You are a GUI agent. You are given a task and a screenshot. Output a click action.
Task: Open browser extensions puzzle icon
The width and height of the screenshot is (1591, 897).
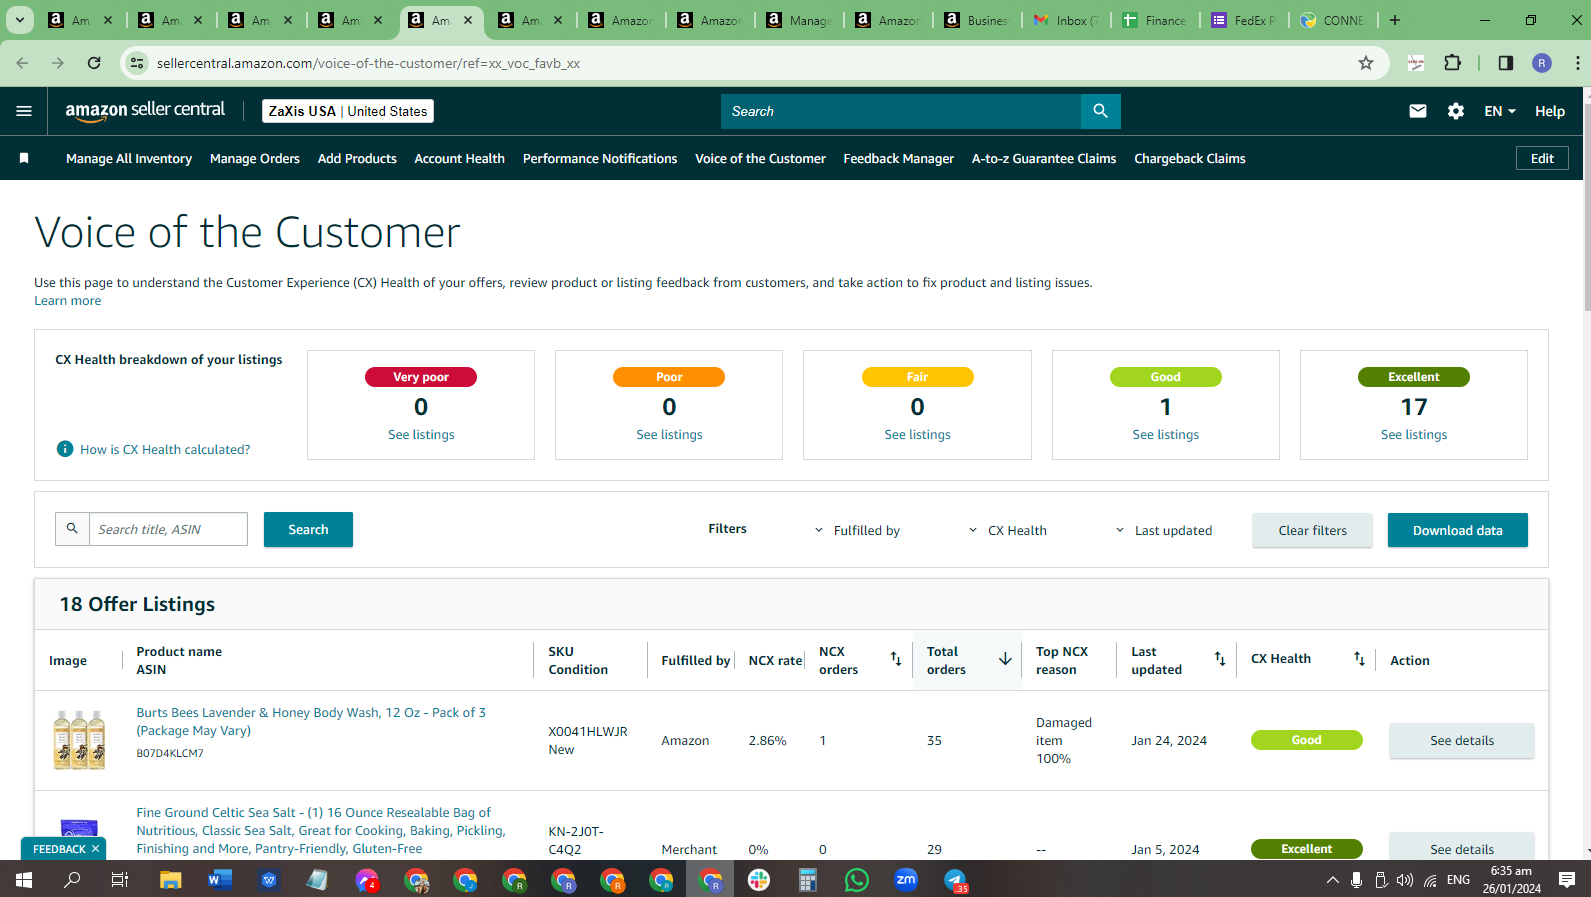(x=1453, y=63)
